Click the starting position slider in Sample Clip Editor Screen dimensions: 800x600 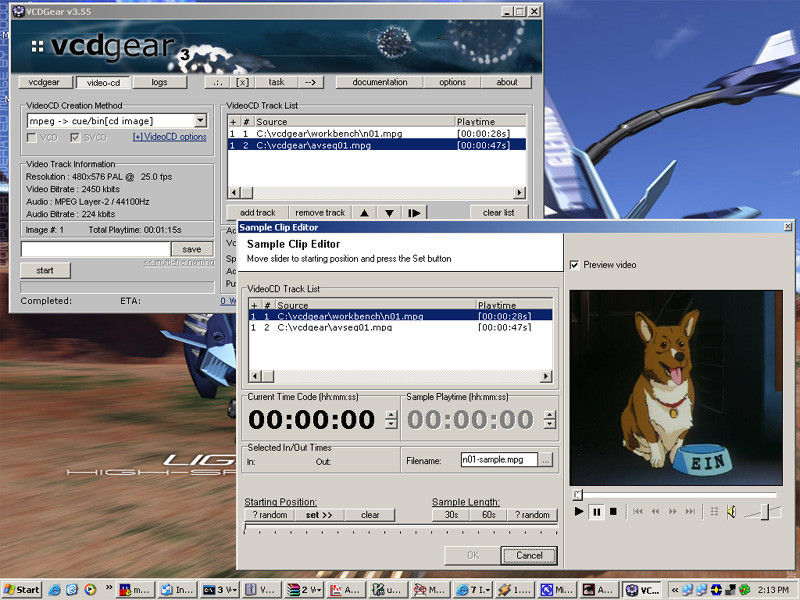[401, 528]
